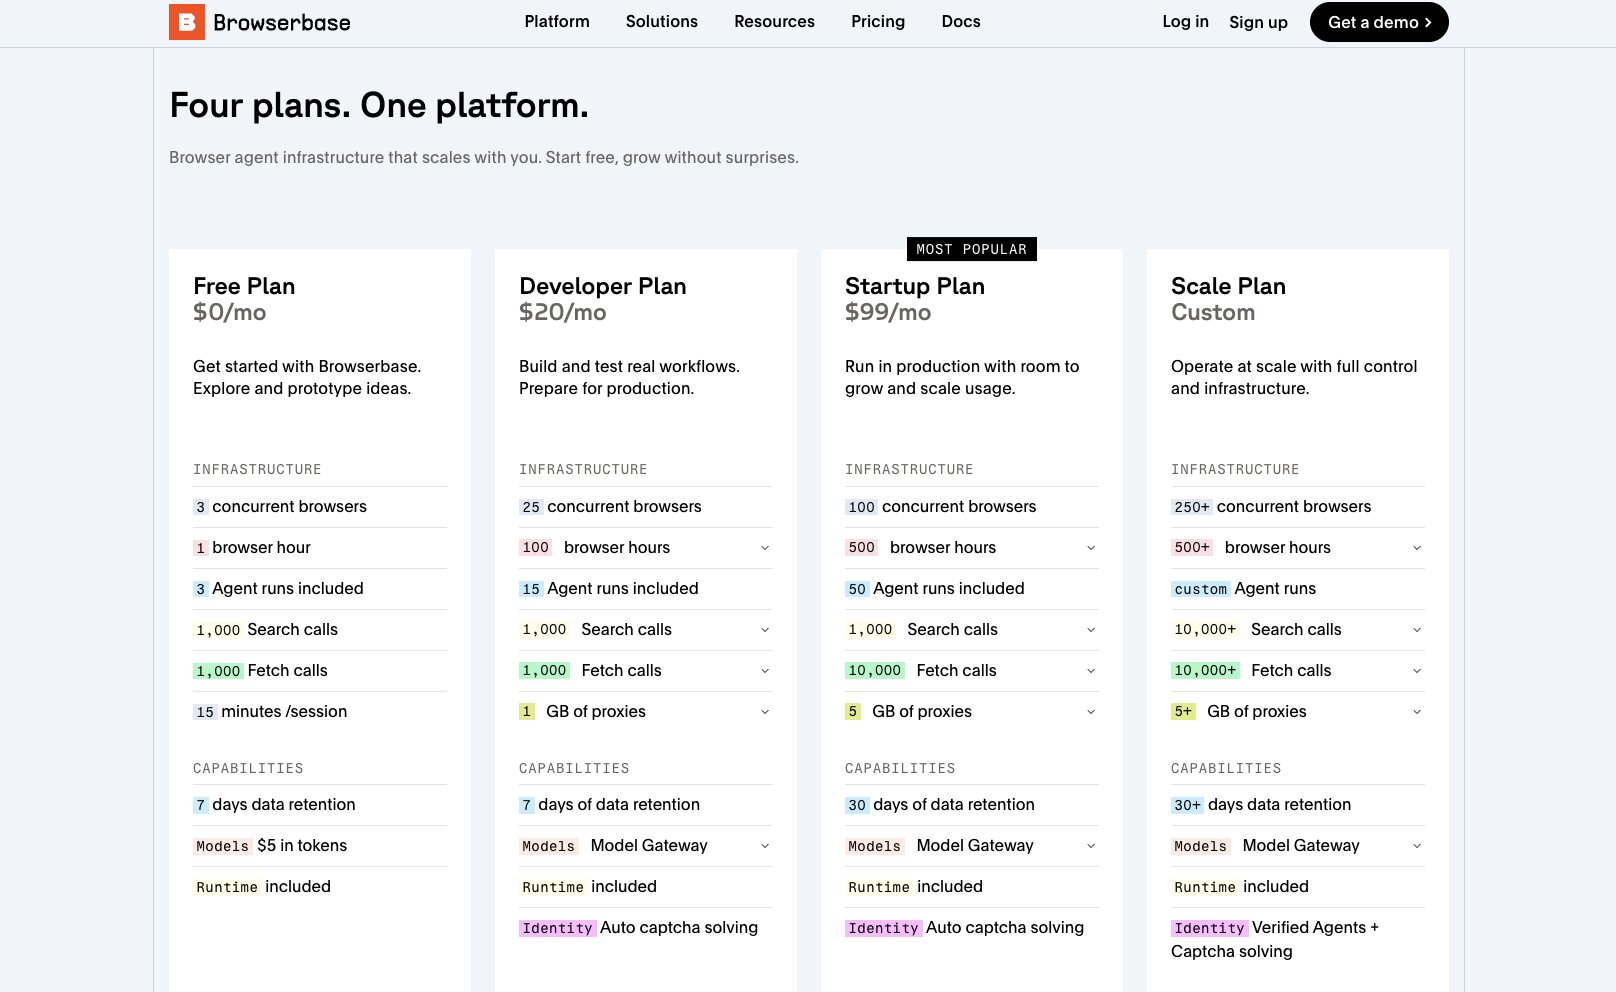
Task: Expand Developer Plan Model Gateway row
Action: click(x=646, y=846)
